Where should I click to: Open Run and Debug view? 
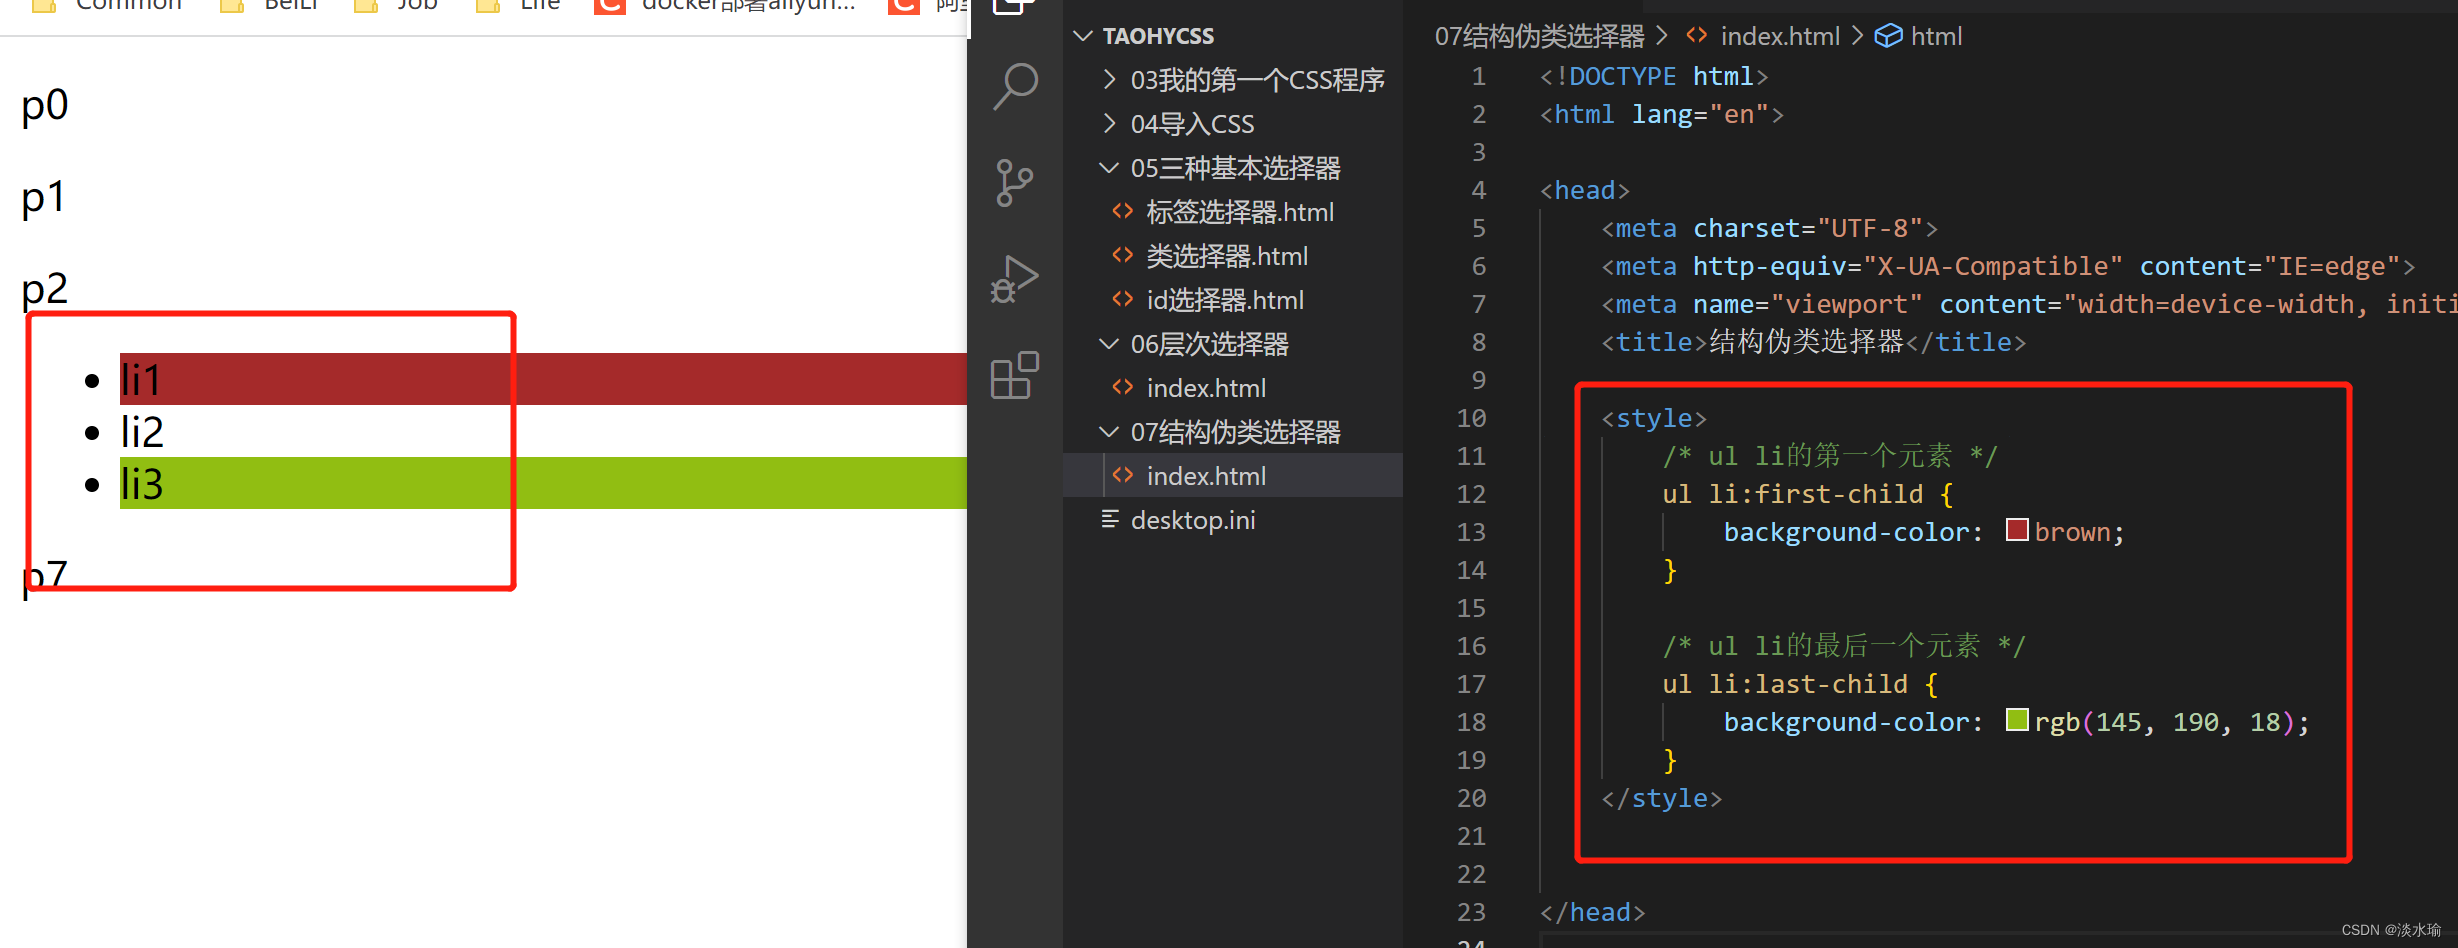point(1015,279)
